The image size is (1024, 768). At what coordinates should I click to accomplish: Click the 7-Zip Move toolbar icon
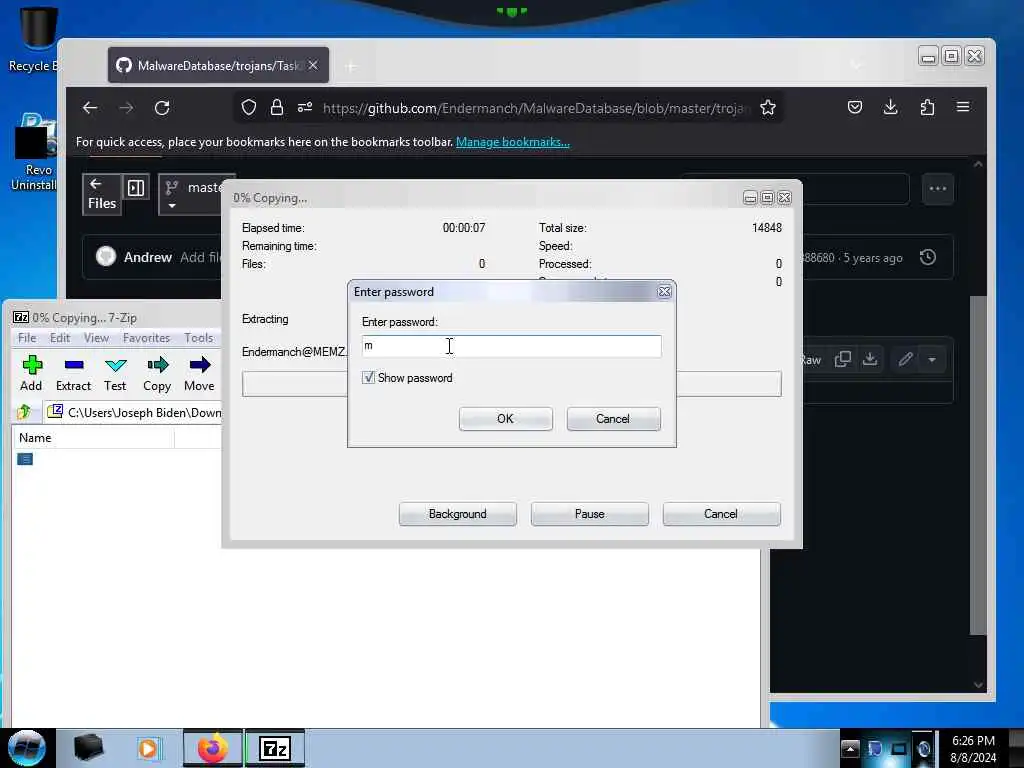click(199, 374)
